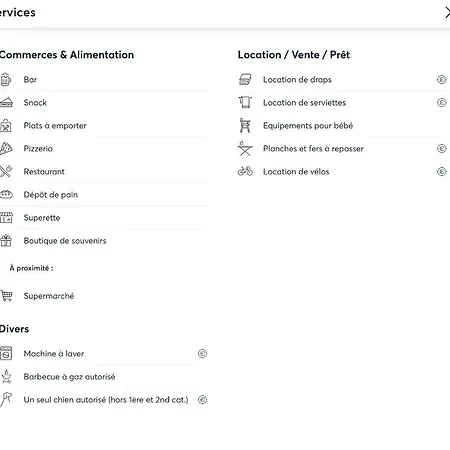Click the Plats à emporter label

pyautogui.click(x=55, y=126)
